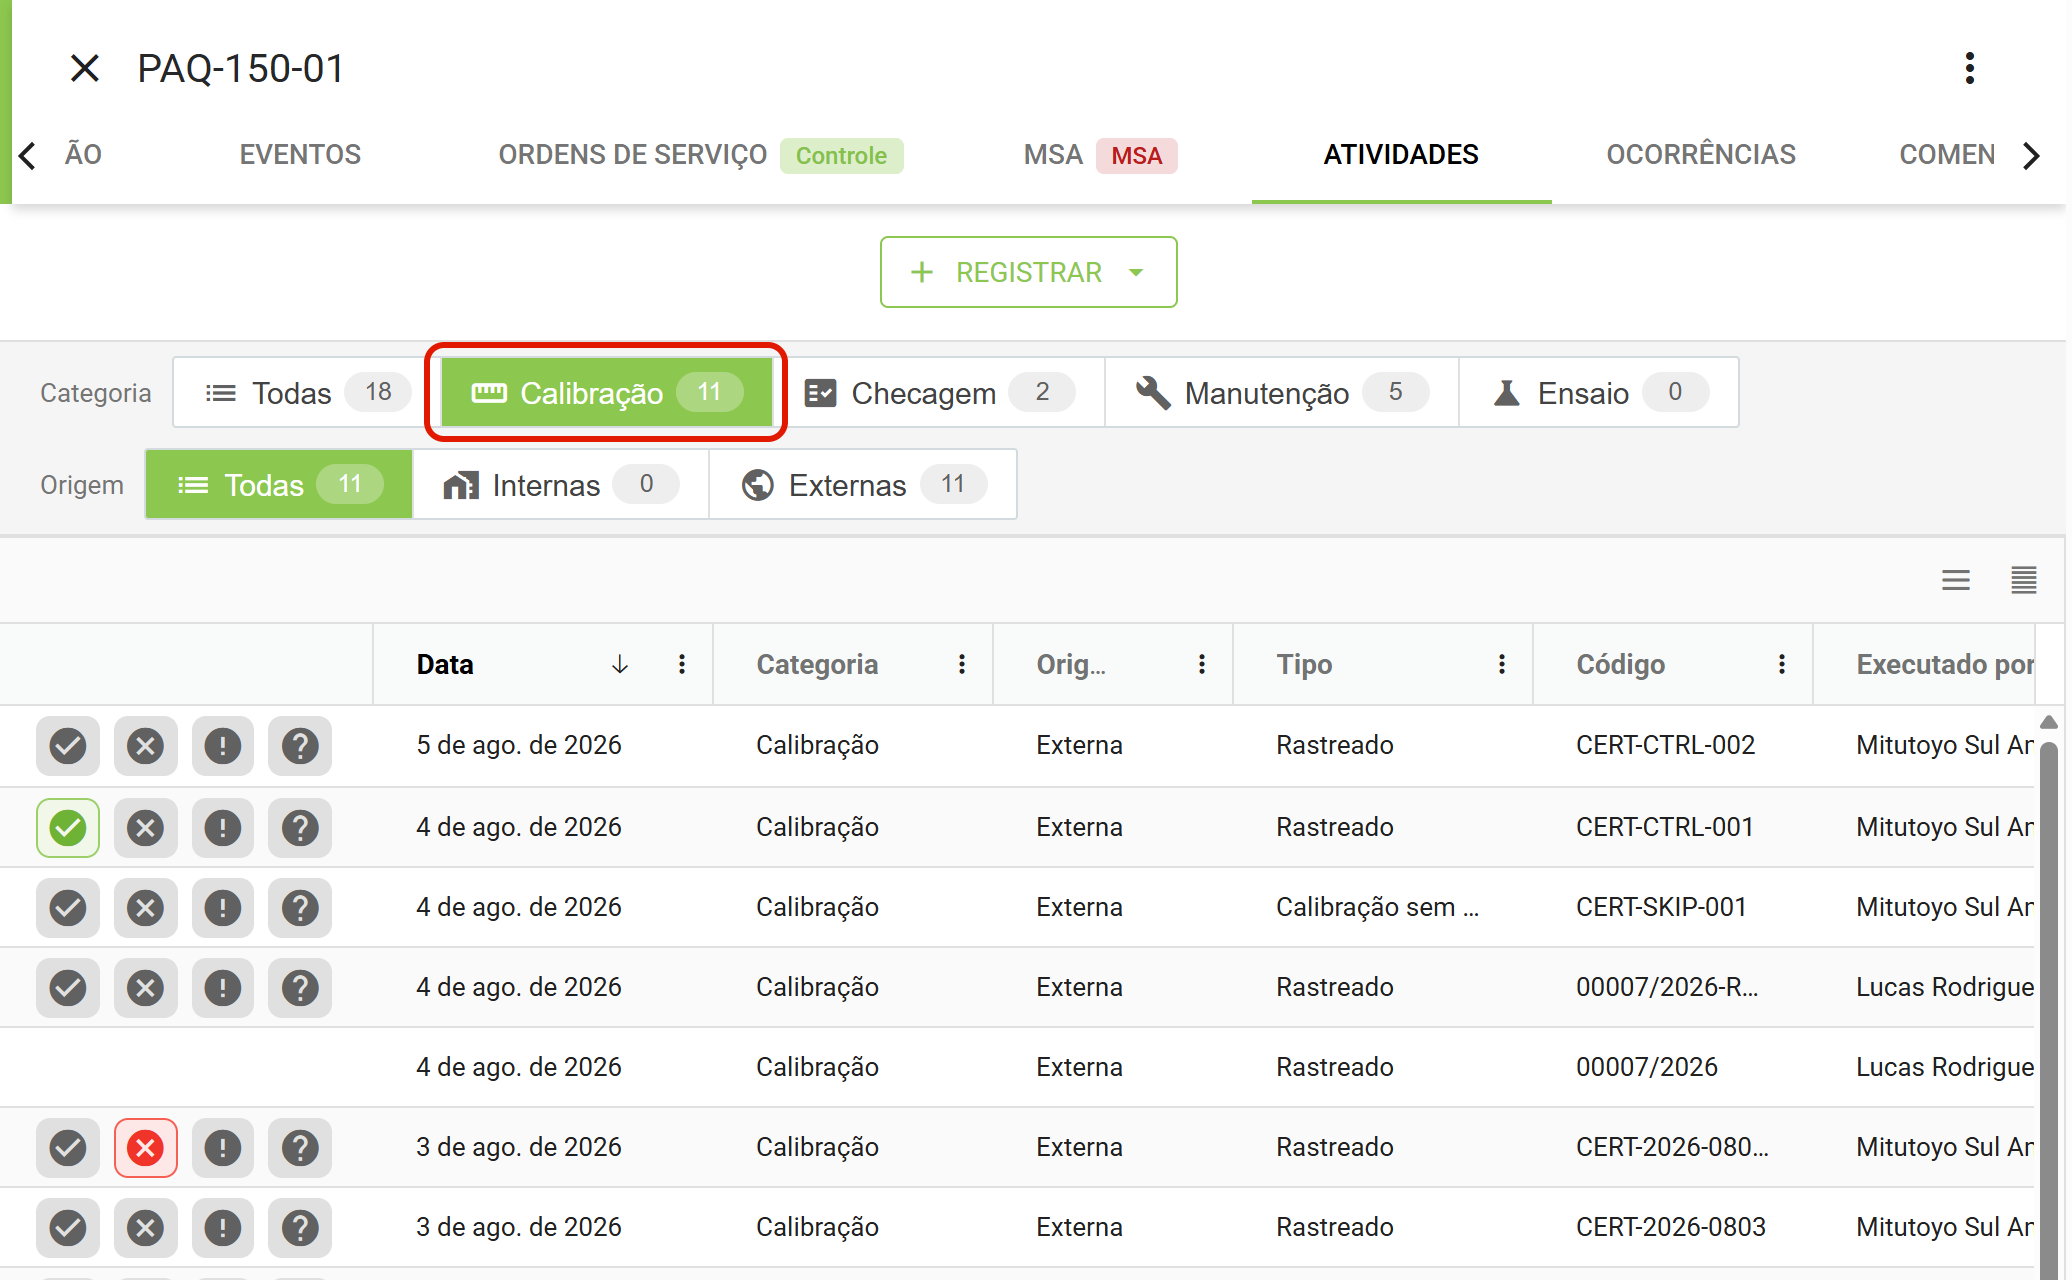
Task: Mark CERT-CTRL-002 row as approved
Action: [68, 746]
